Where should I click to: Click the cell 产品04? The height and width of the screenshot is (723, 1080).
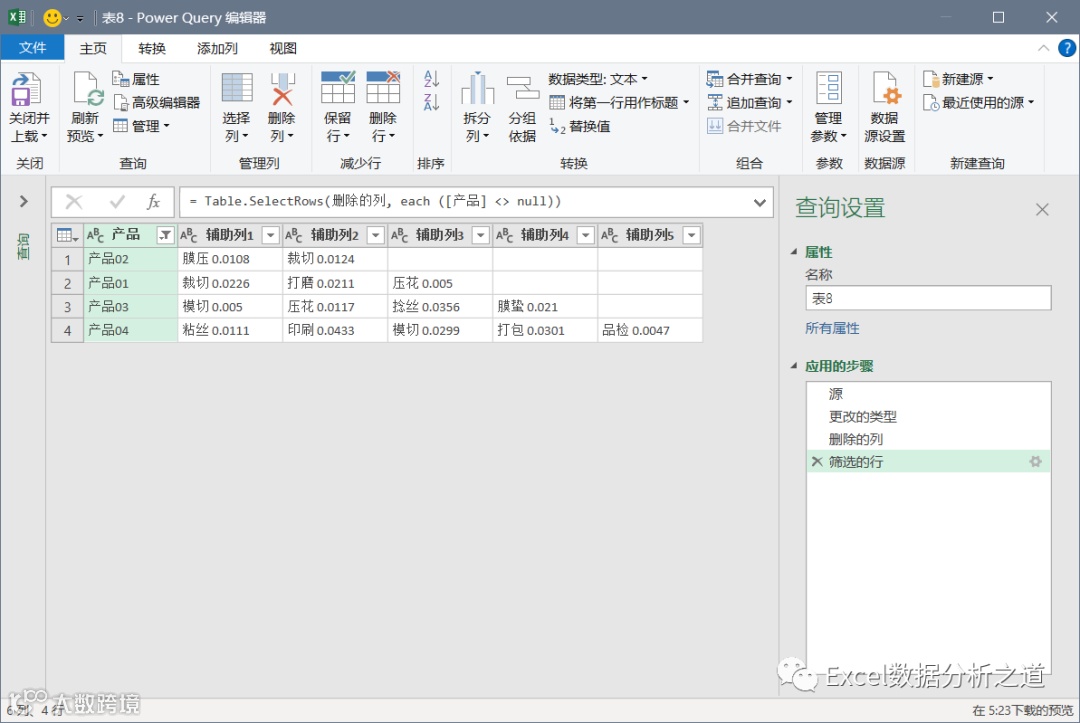pyautogui.click(x=130, y=331)
